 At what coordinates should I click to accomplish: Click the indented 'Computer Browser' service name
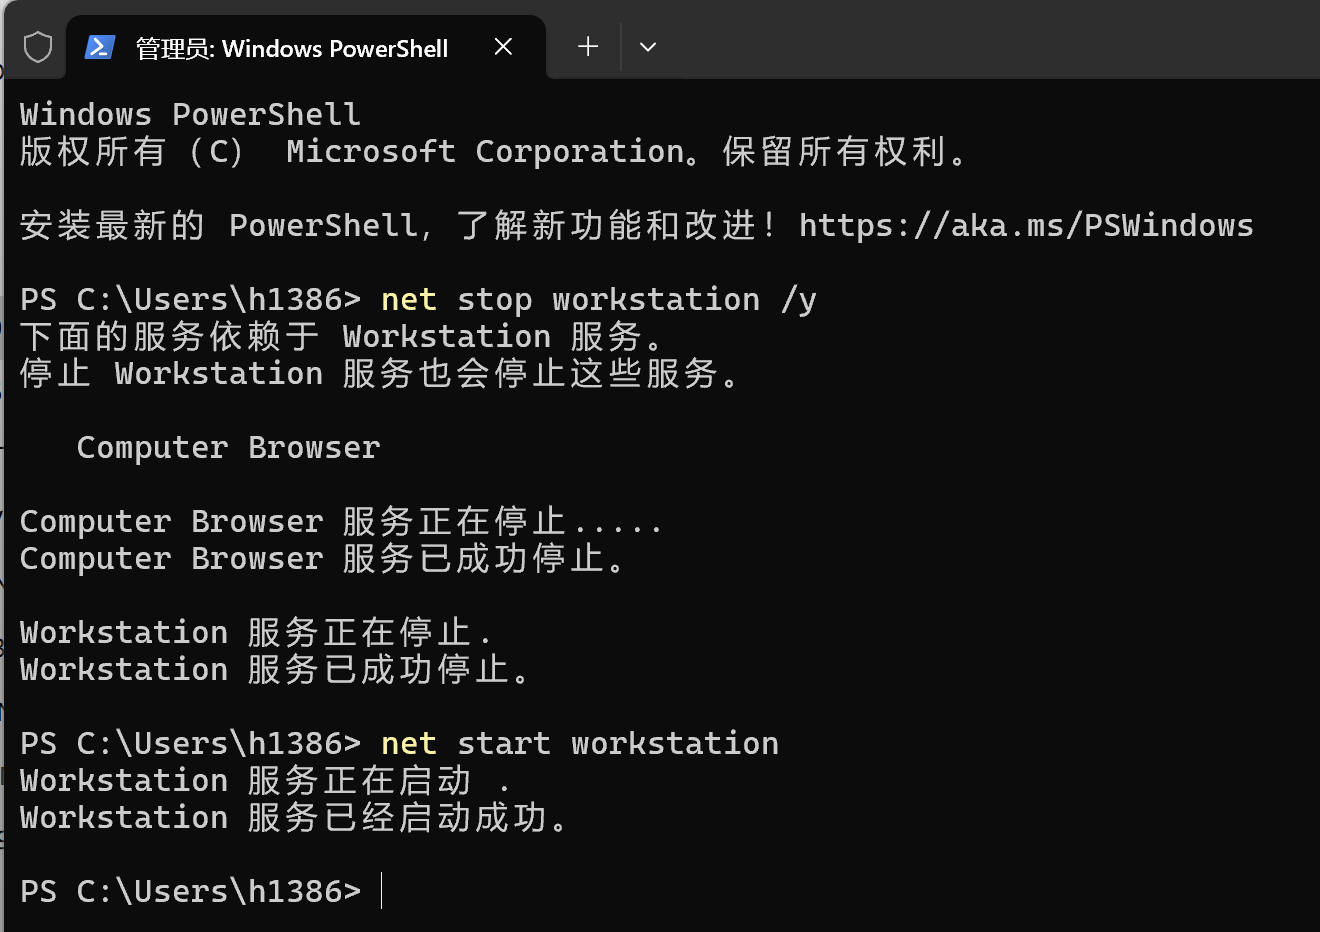[228, 448]
